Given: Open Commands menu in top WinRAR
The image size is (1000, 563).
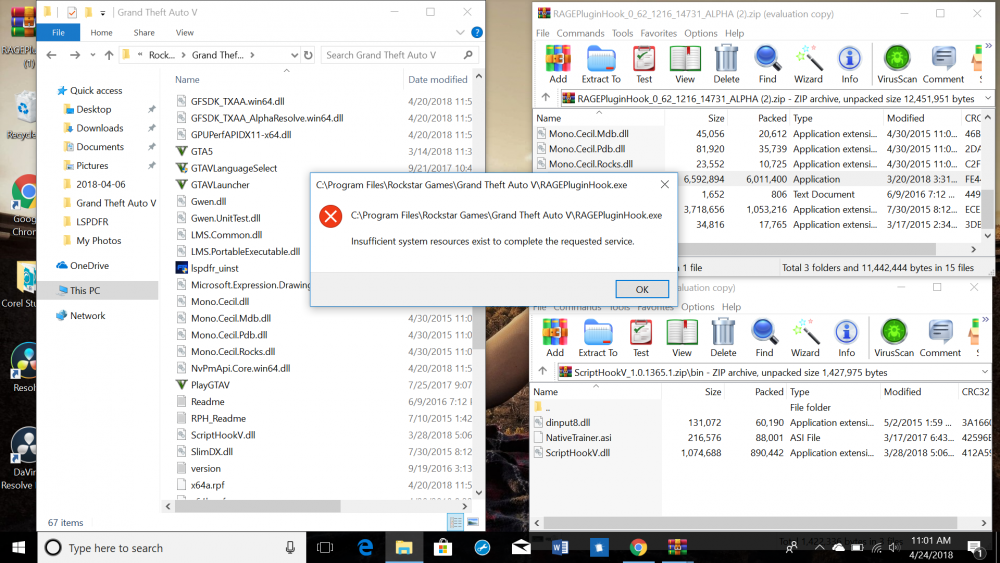Looking at the screenshot, I should point(580,33).
